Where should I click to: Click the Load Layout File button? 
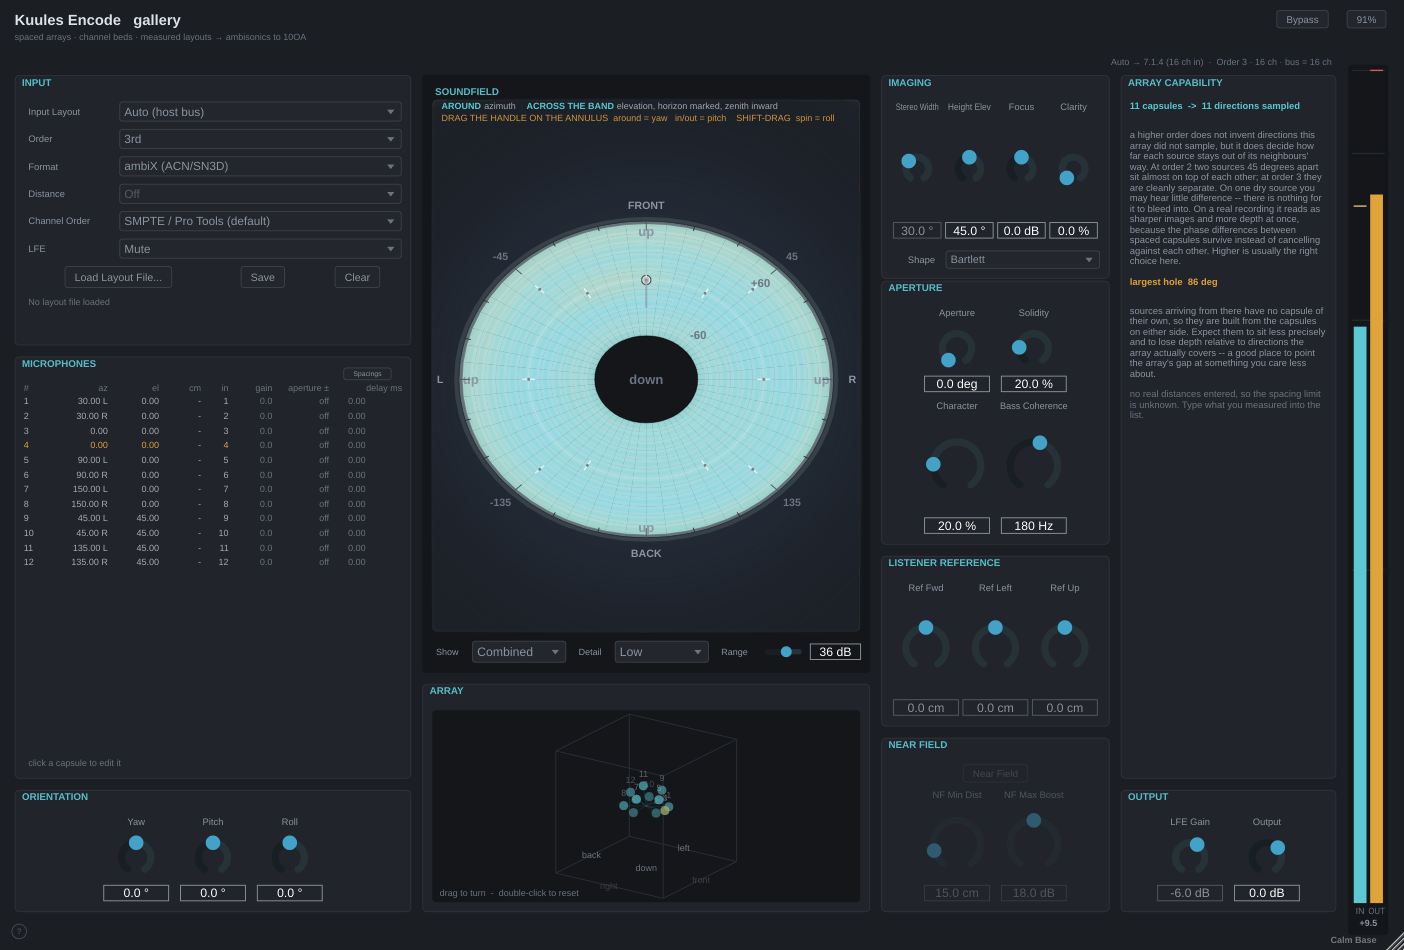118,277
